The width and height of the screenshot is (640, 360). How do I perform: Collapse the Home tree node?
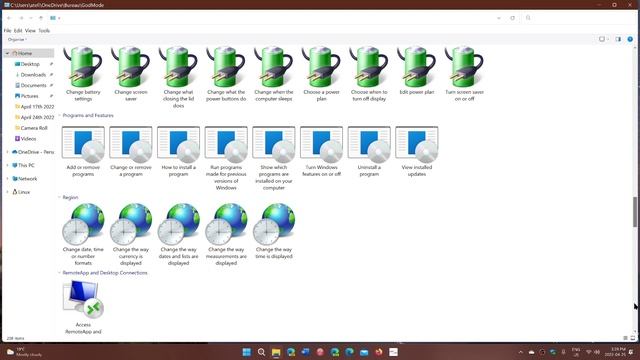pos(7,53)
